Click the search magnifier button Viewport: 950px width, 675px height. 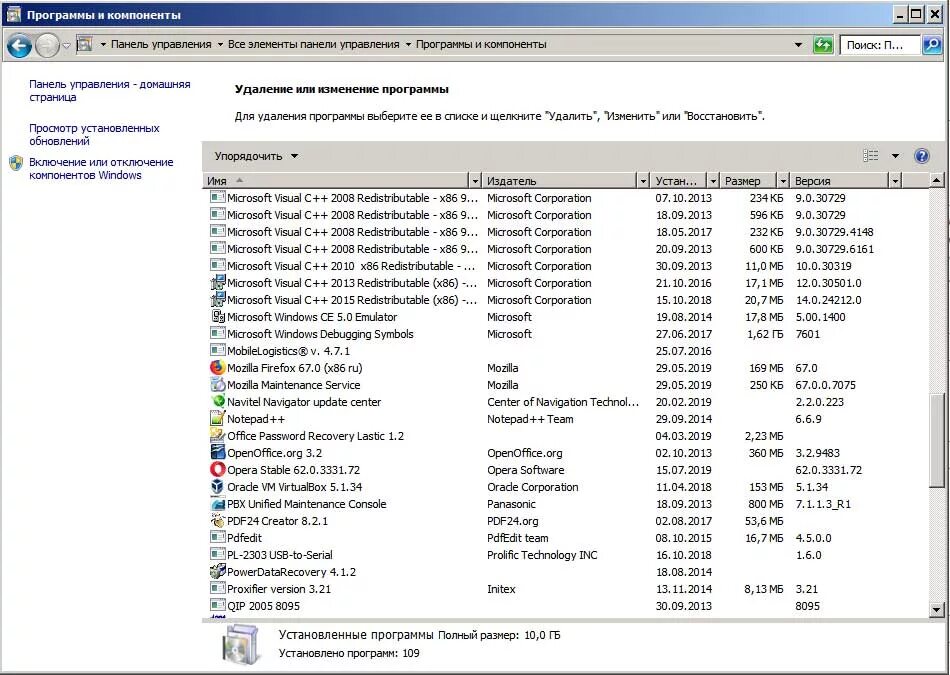point(931,45)
